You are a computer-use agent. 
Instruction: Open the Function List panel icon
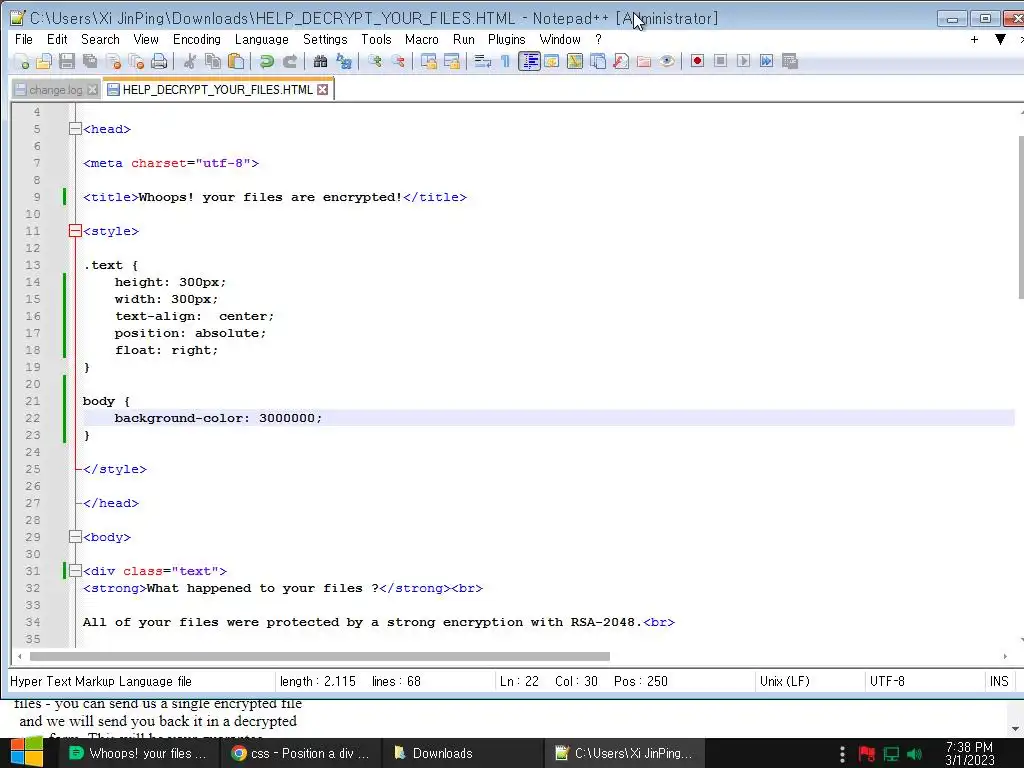[620, 61]
